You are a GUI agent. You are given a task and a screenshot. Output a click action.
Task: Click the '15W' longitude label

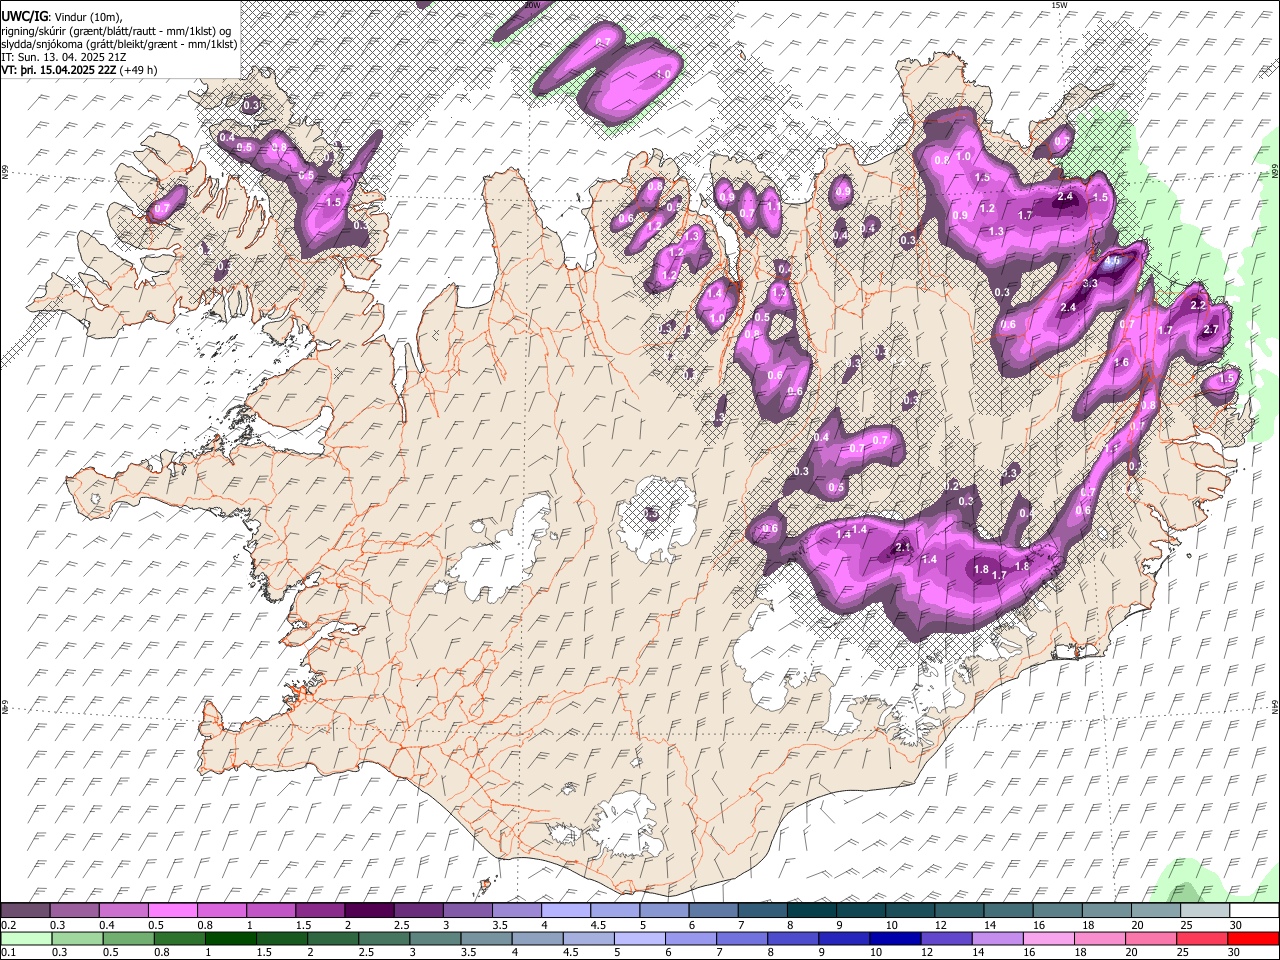coord(1058,5)
